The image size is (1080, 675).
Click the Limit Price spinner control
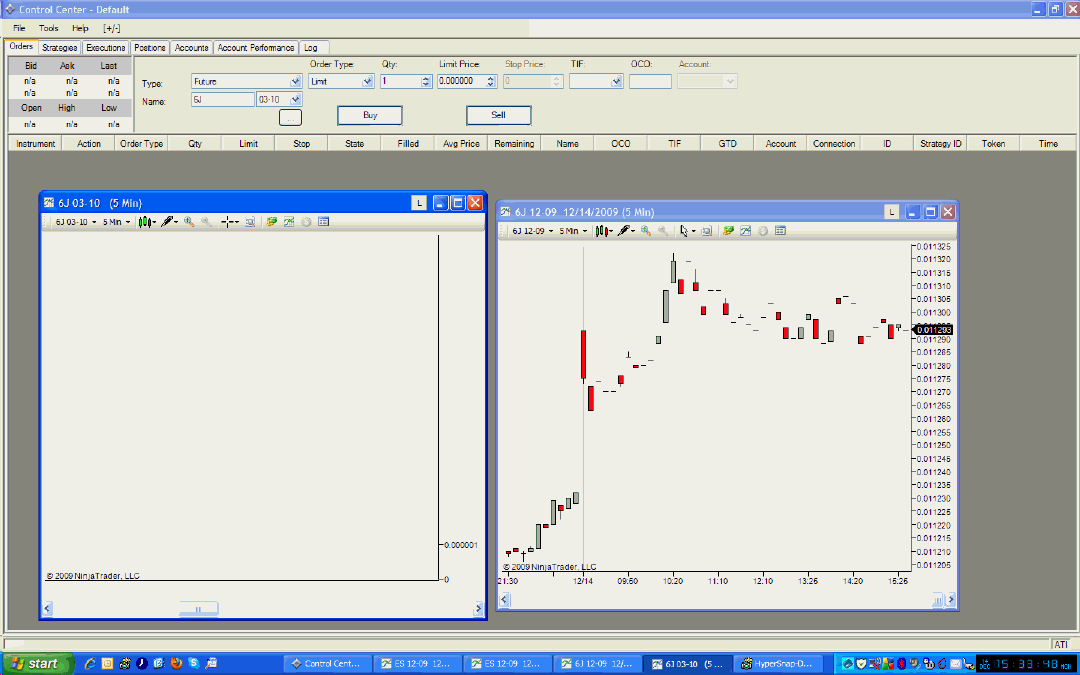(491, 81)
